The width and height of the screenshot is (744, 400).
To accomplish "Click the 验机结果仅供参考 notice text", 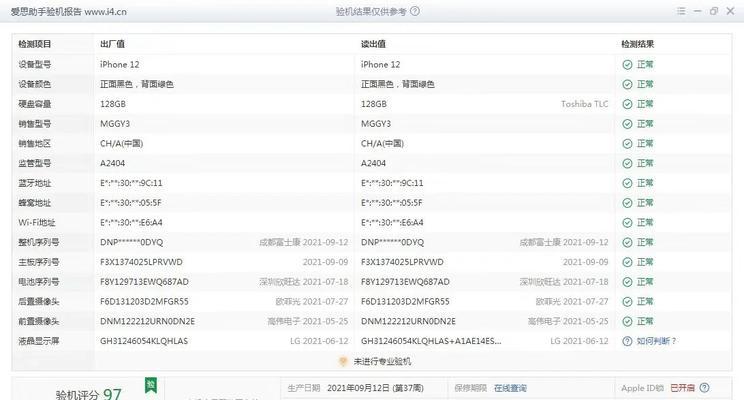I will coord(371,11).
